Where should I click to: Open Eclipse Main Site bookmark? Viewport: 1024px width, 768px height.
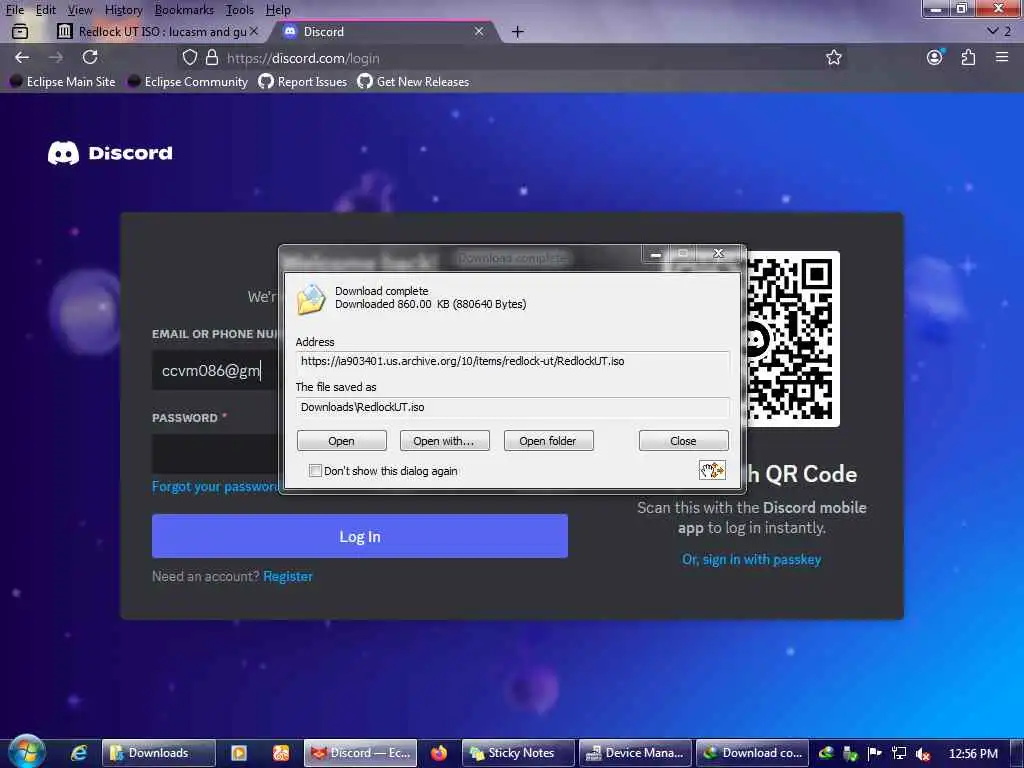[x=63, y=82]
